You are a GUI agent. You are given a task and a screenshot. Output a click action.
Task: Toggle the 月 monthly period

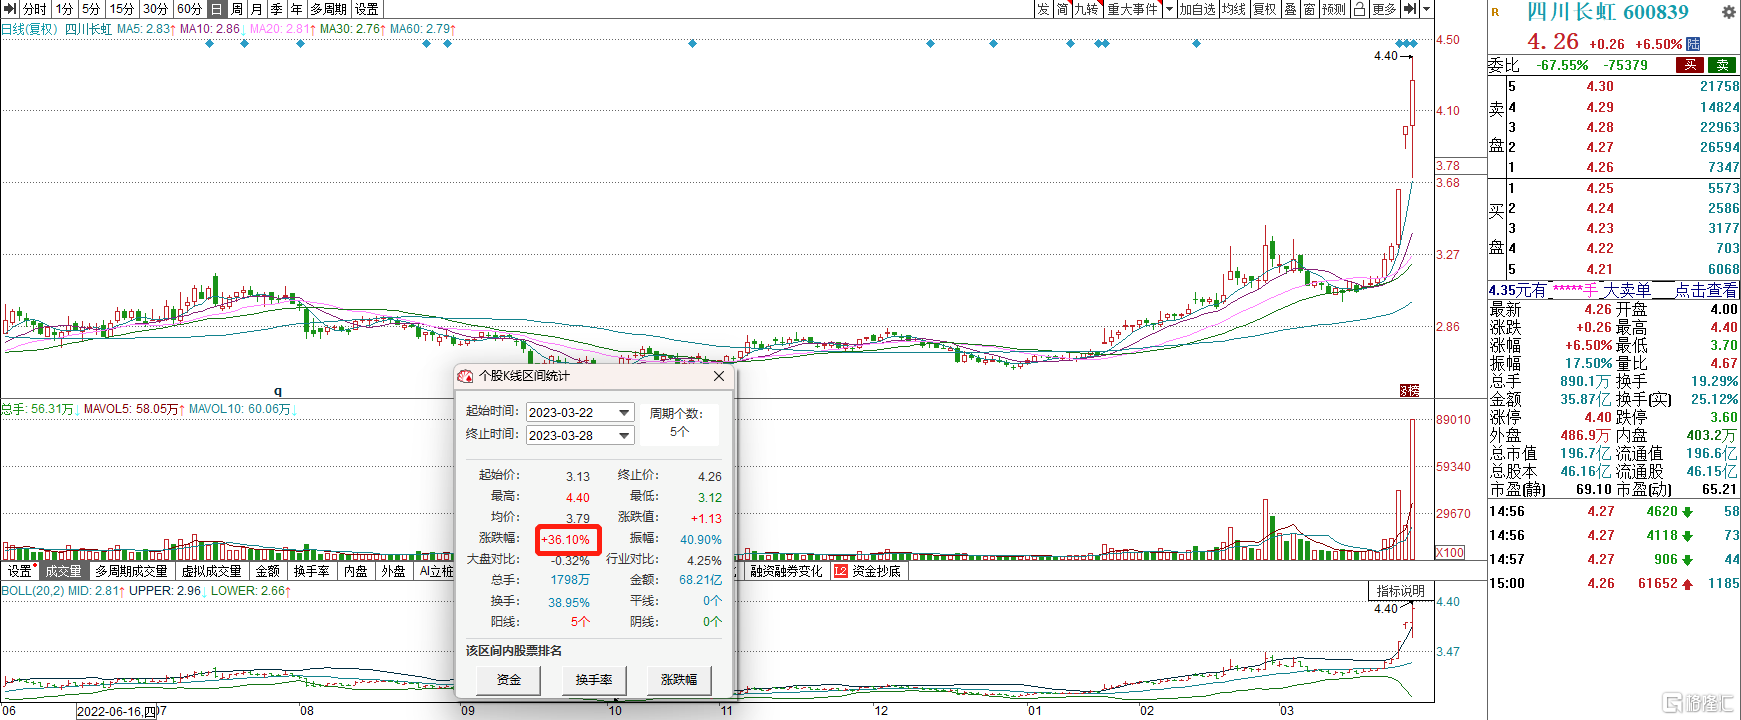pos(257,9)
